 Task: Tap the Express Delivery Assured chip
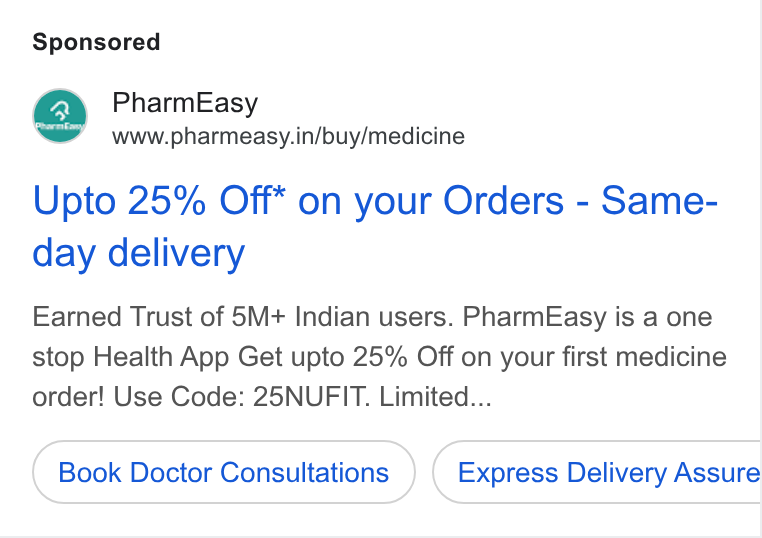(597, 472)
